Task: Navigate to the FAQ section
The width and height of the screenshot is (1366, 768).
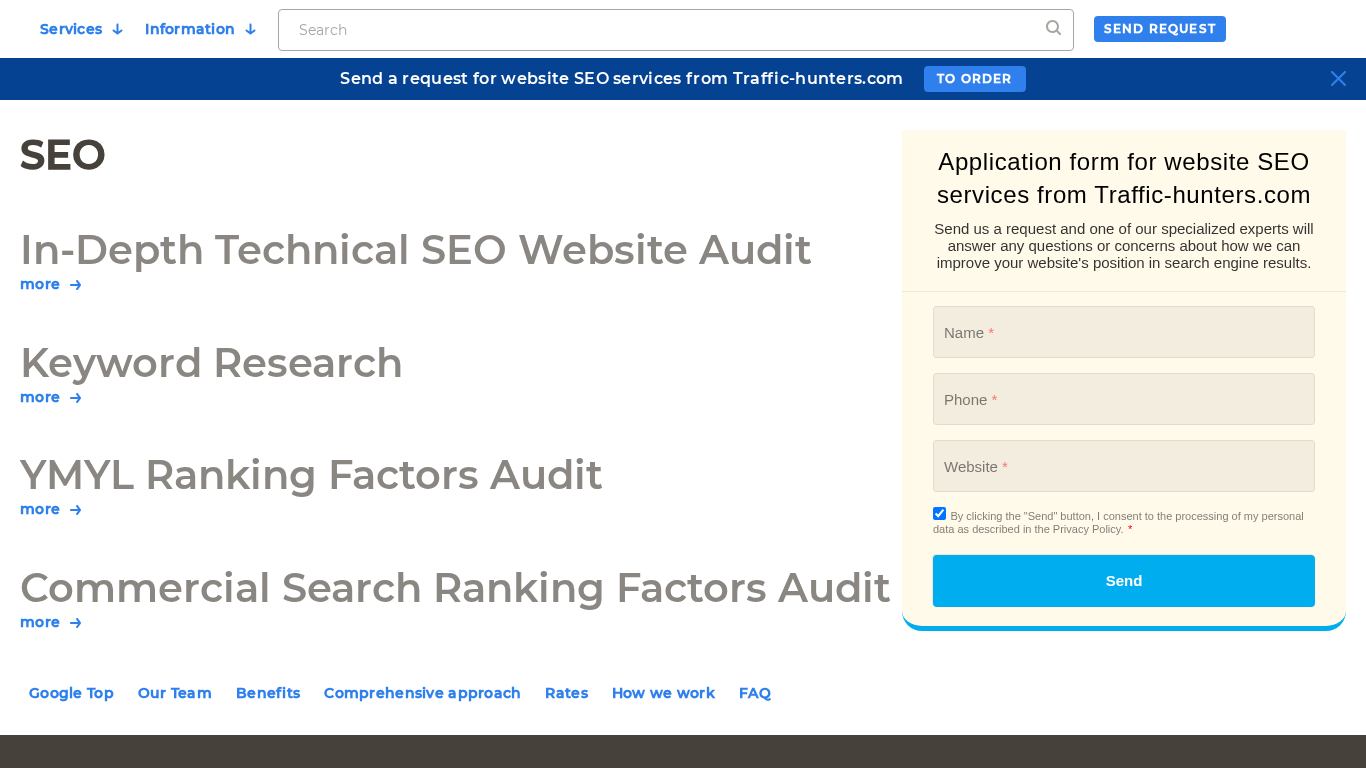Action: (x=755, y=693)
